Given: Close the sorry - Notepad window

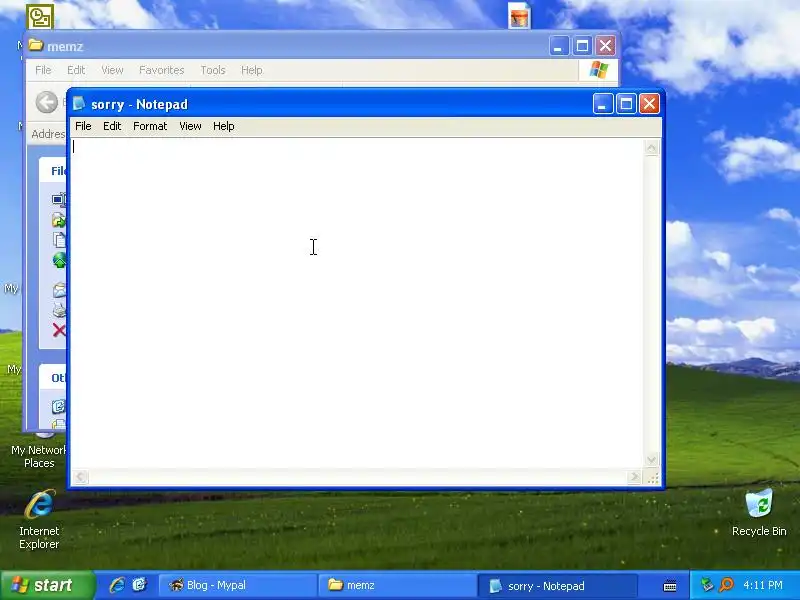Looking at the screenshot, I should pyautogui.click(x=649, y=104).
